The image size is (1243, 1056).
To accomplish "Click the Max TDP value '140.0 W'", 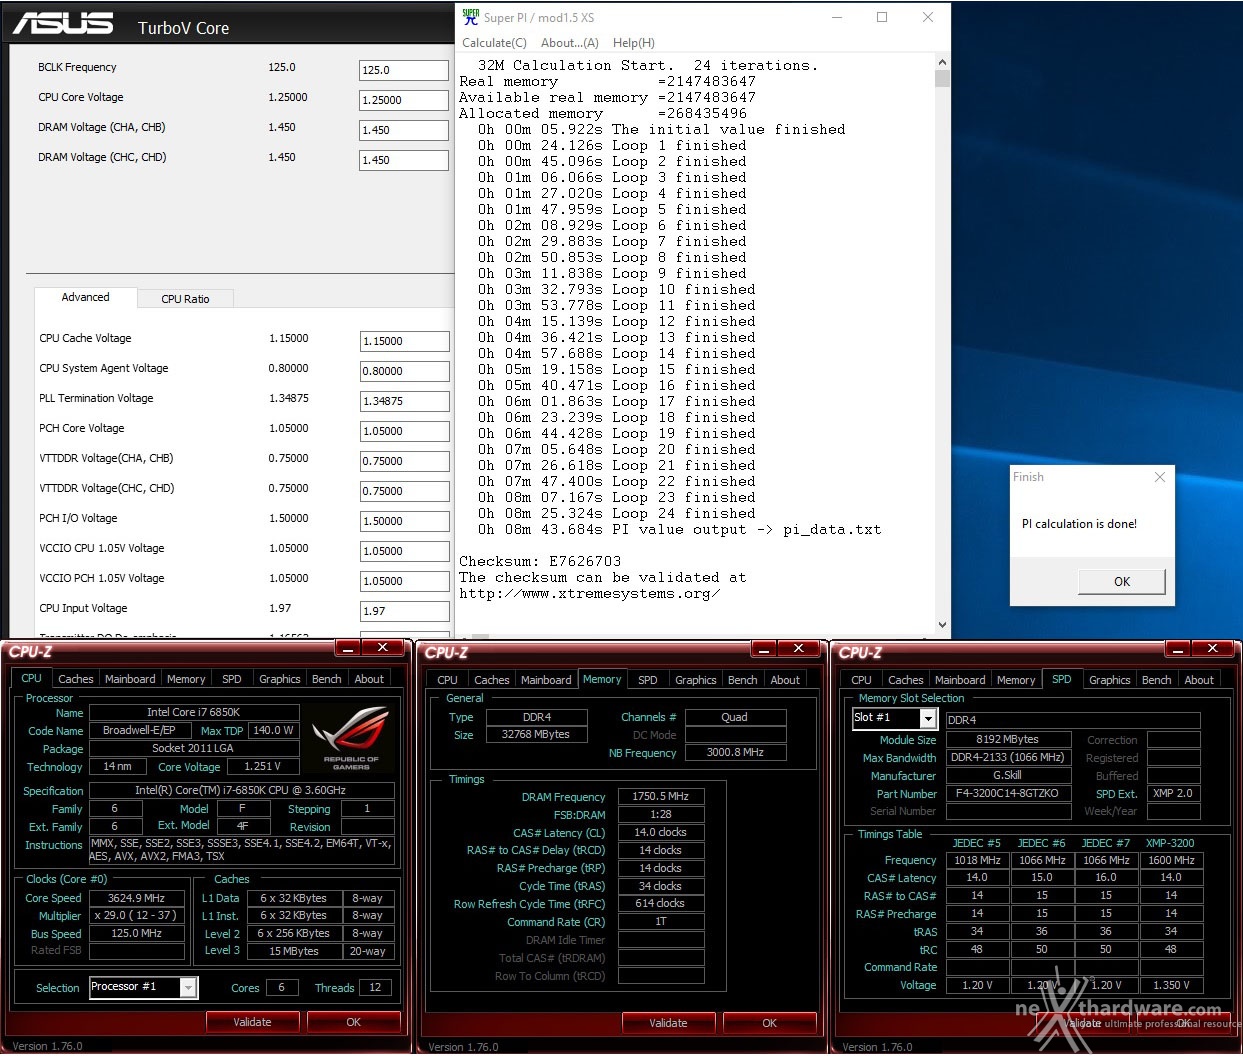I will pyautogui.click(x=274, y=730).
